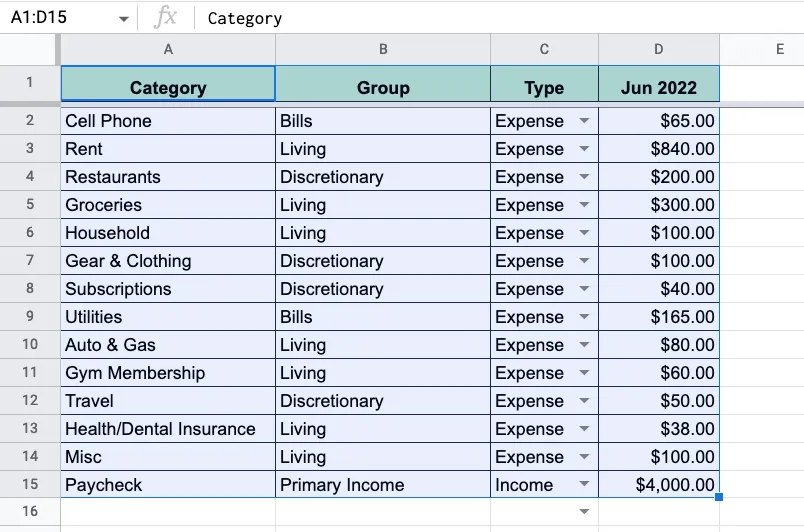The image size is (804, 532).
Task: Select the Rent cell
Action: pos(168,149)
